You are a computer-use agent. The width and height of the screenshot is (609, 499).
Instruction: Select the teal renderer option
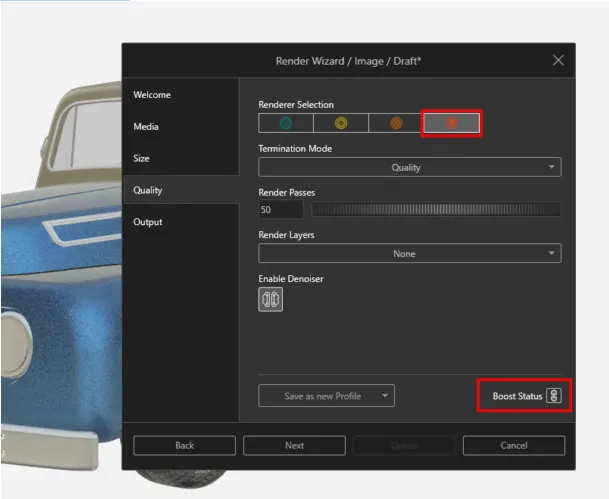point(286,123)
